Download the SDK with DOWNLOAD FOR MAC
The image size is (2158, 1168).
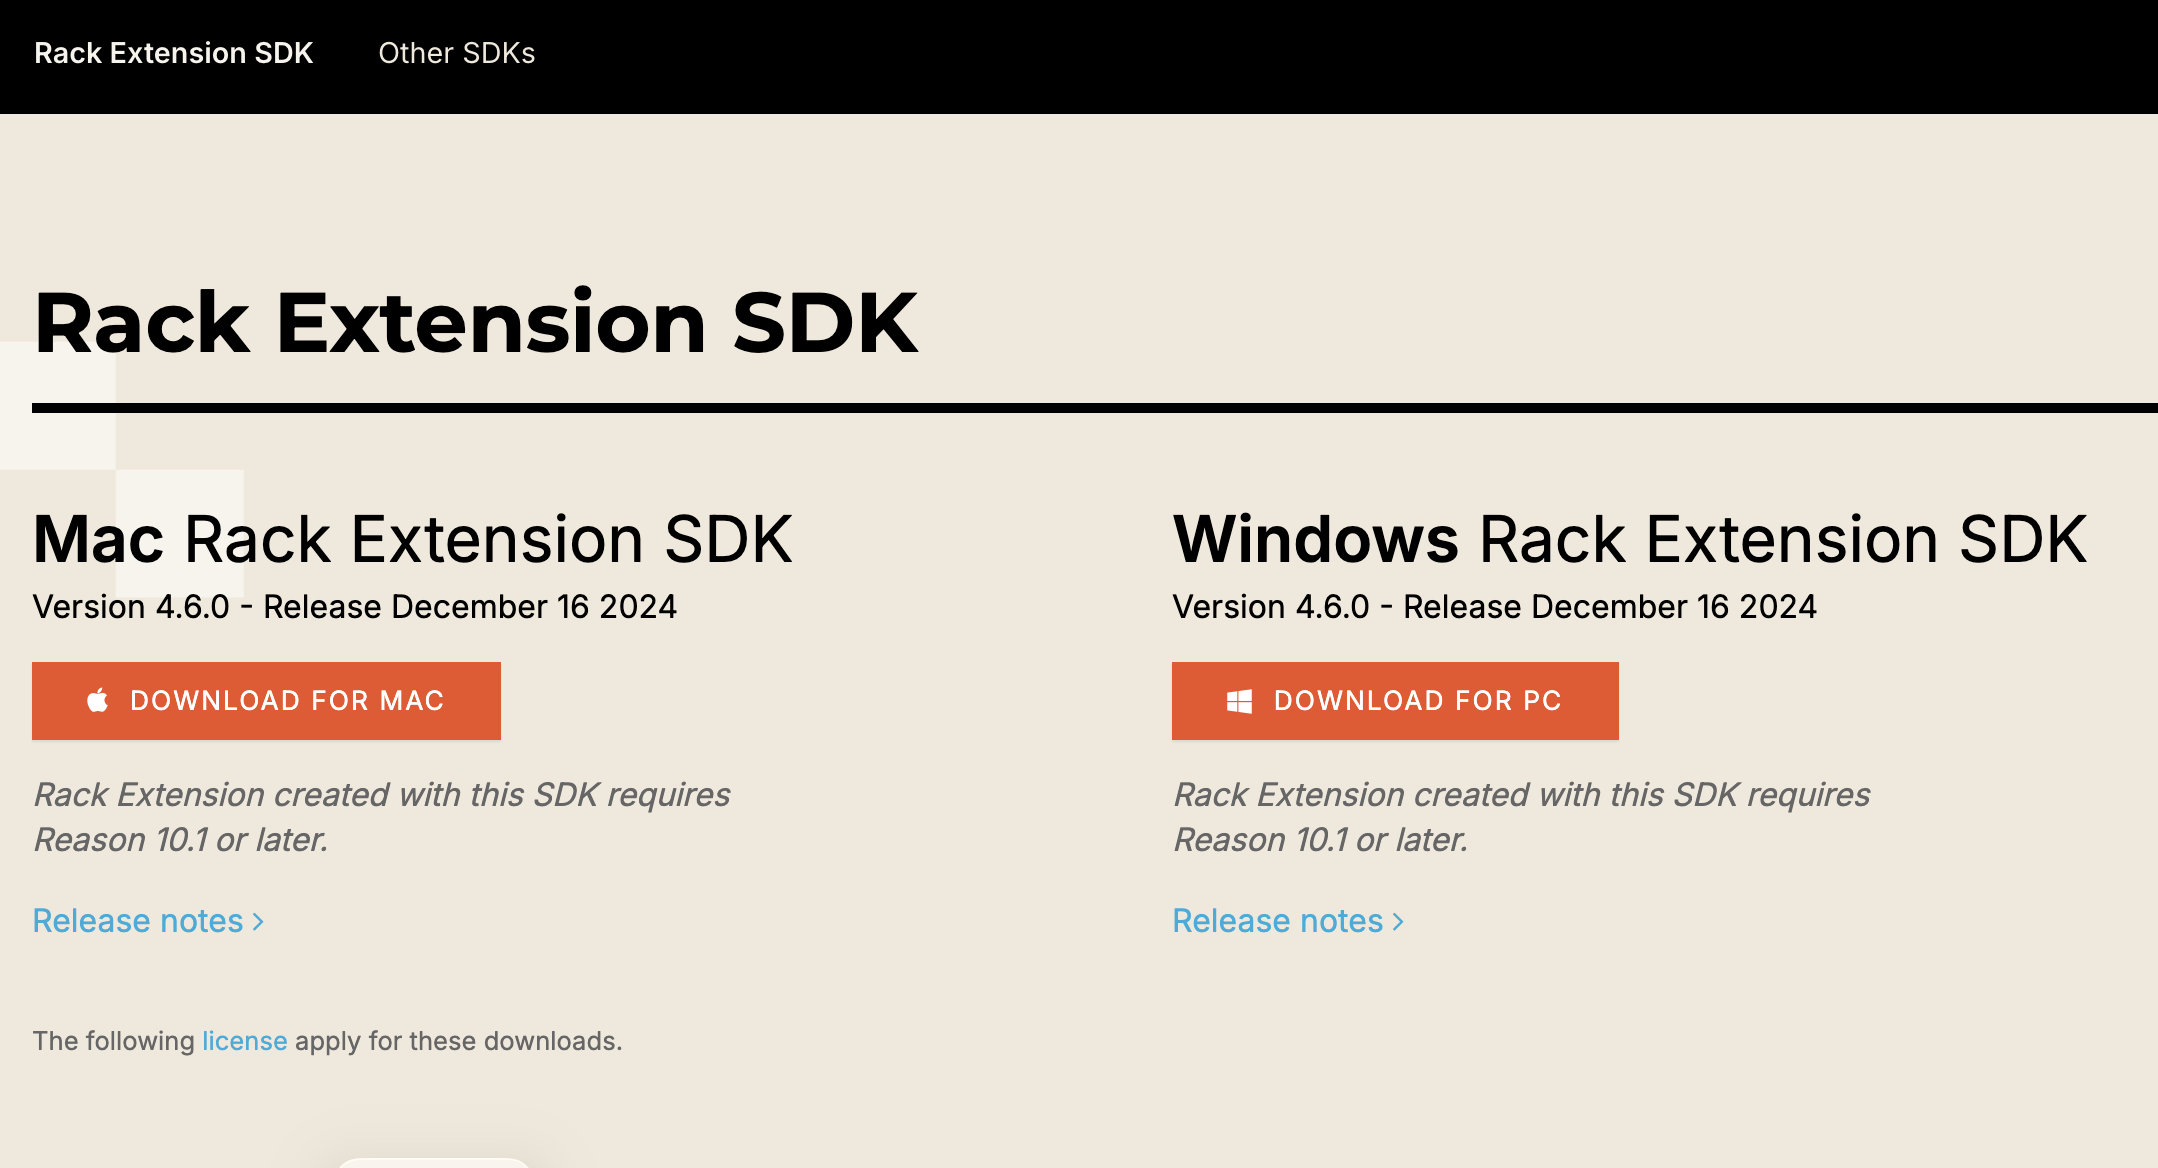266,701
